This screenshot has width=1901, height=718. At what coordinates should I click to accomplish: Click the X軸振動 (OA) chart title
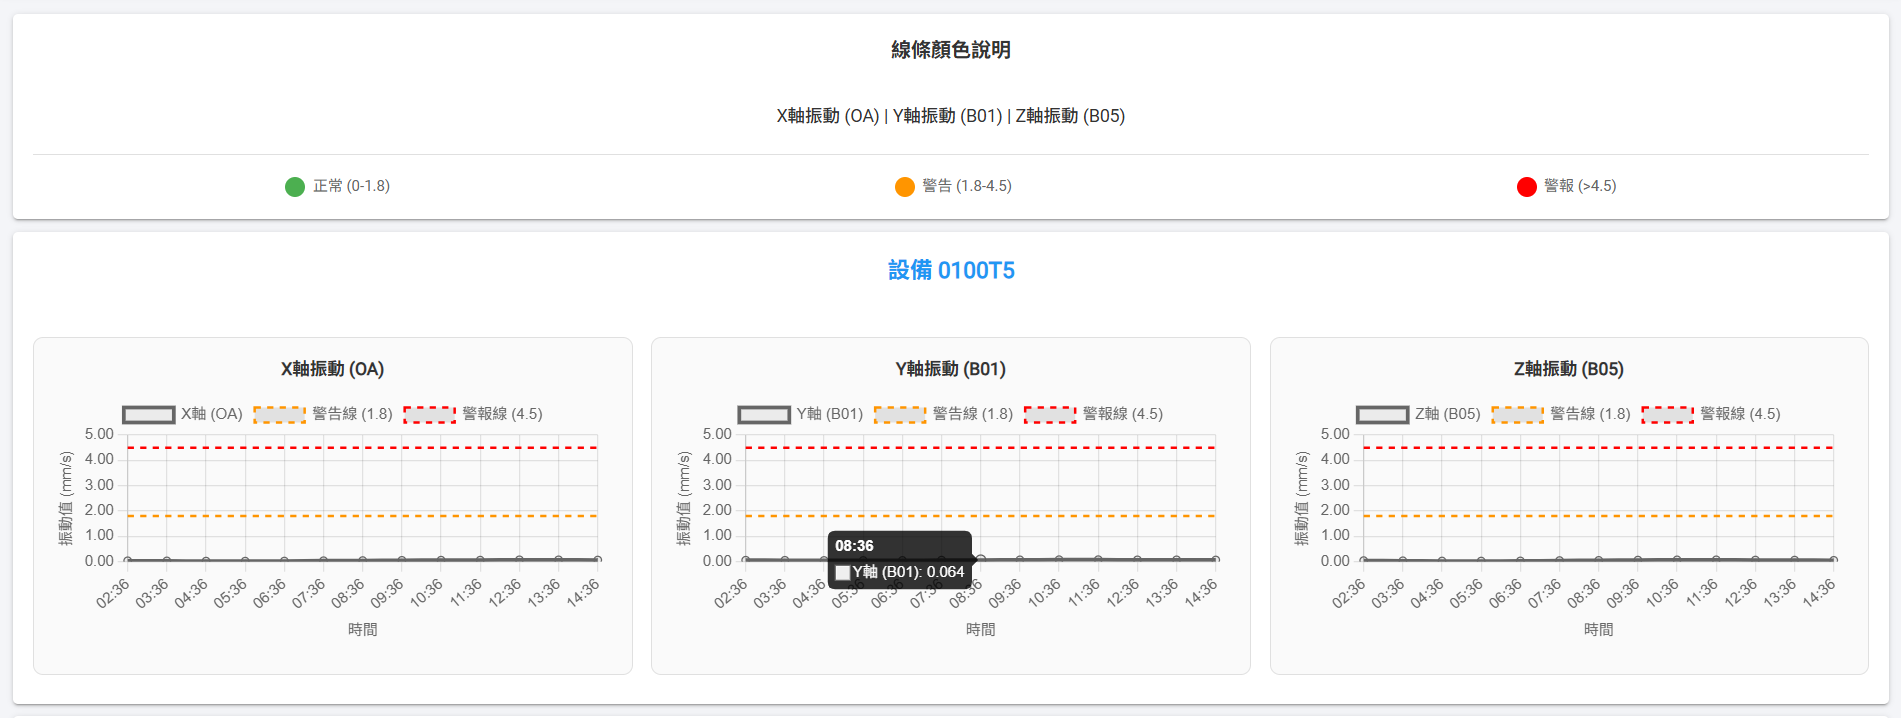click(x=332, y=369)
